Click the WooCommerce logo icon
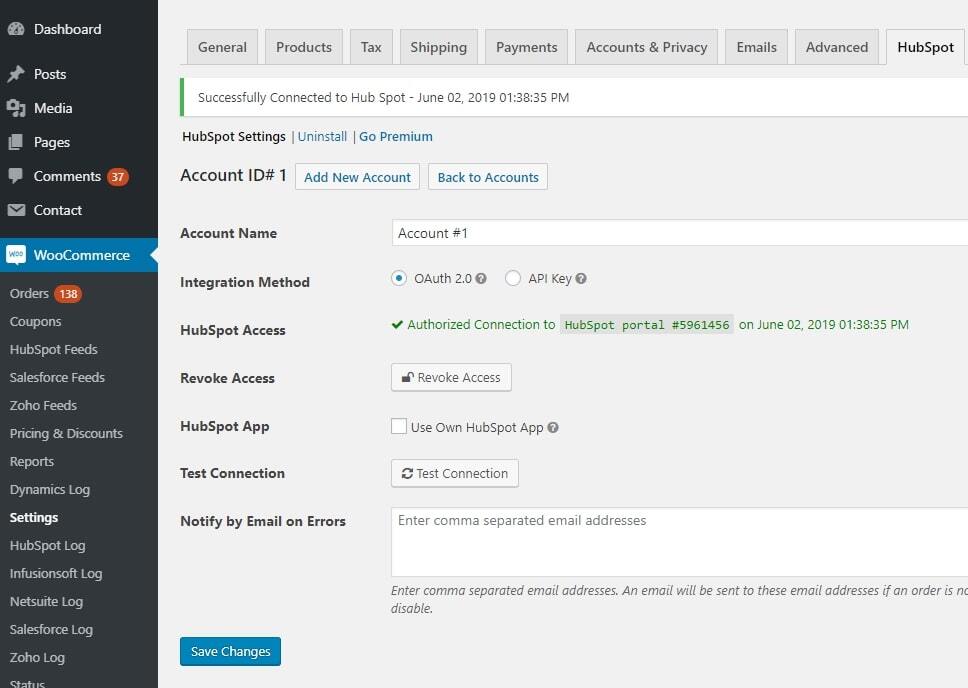 coord(16,254)
